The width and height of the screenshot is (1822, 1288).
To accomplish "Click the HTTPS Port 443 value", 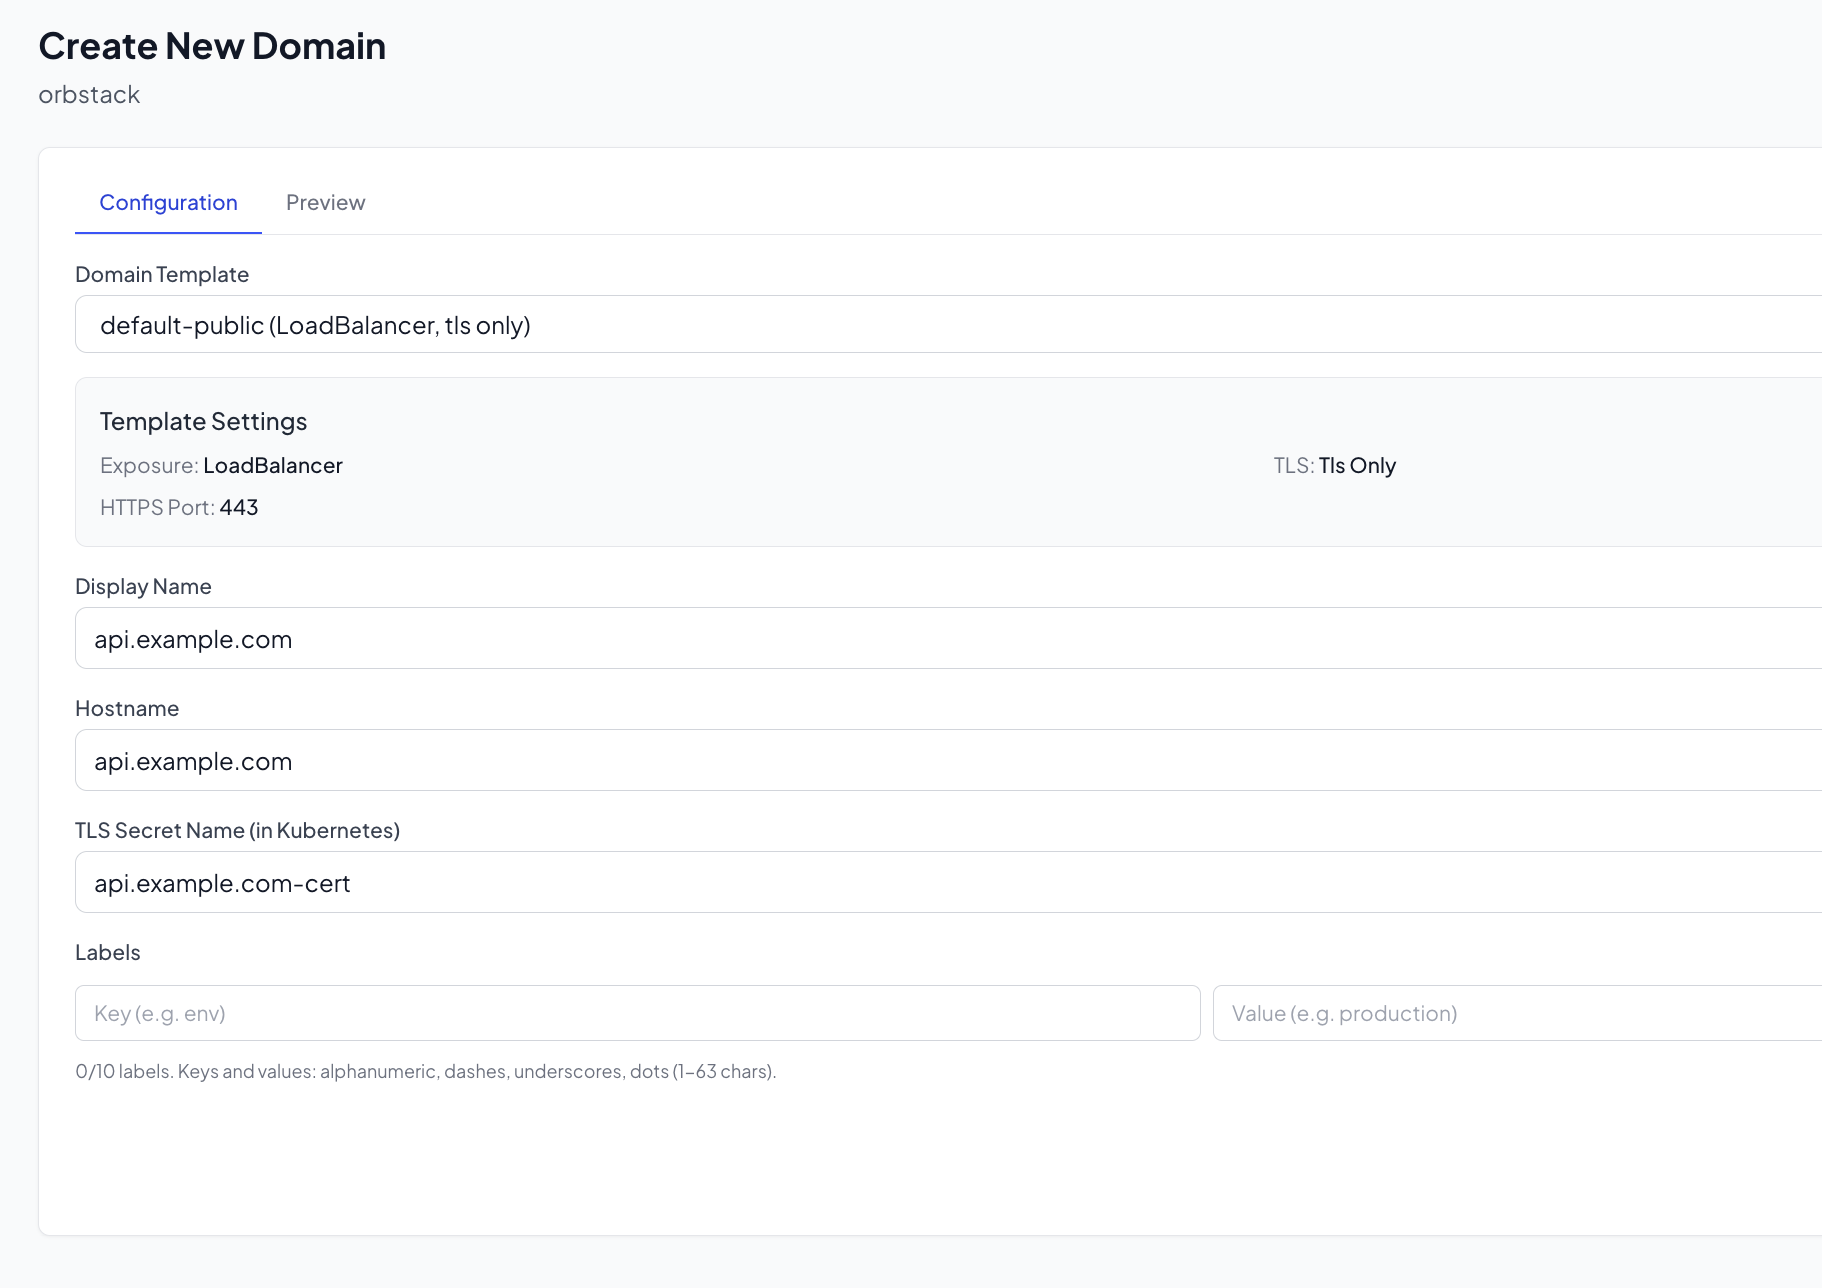I will tap(238, 508).
